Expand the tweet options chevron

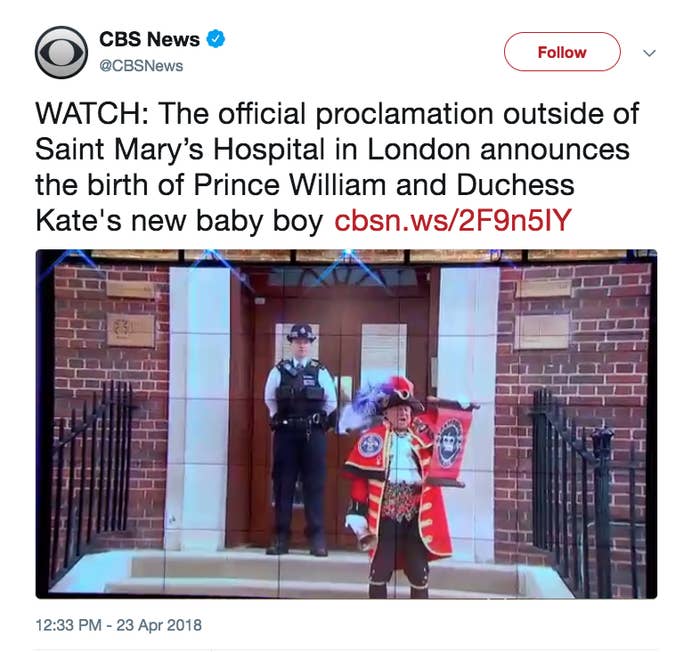click(x=649, y=53)
